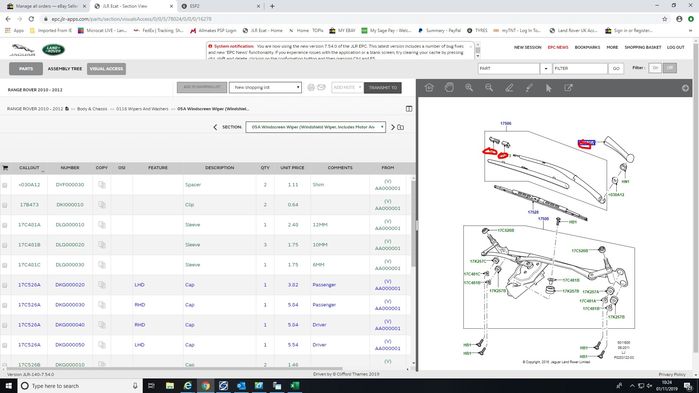Switch the Filter toggle to On
Screen dimensions: 699x393
(655, 68)
